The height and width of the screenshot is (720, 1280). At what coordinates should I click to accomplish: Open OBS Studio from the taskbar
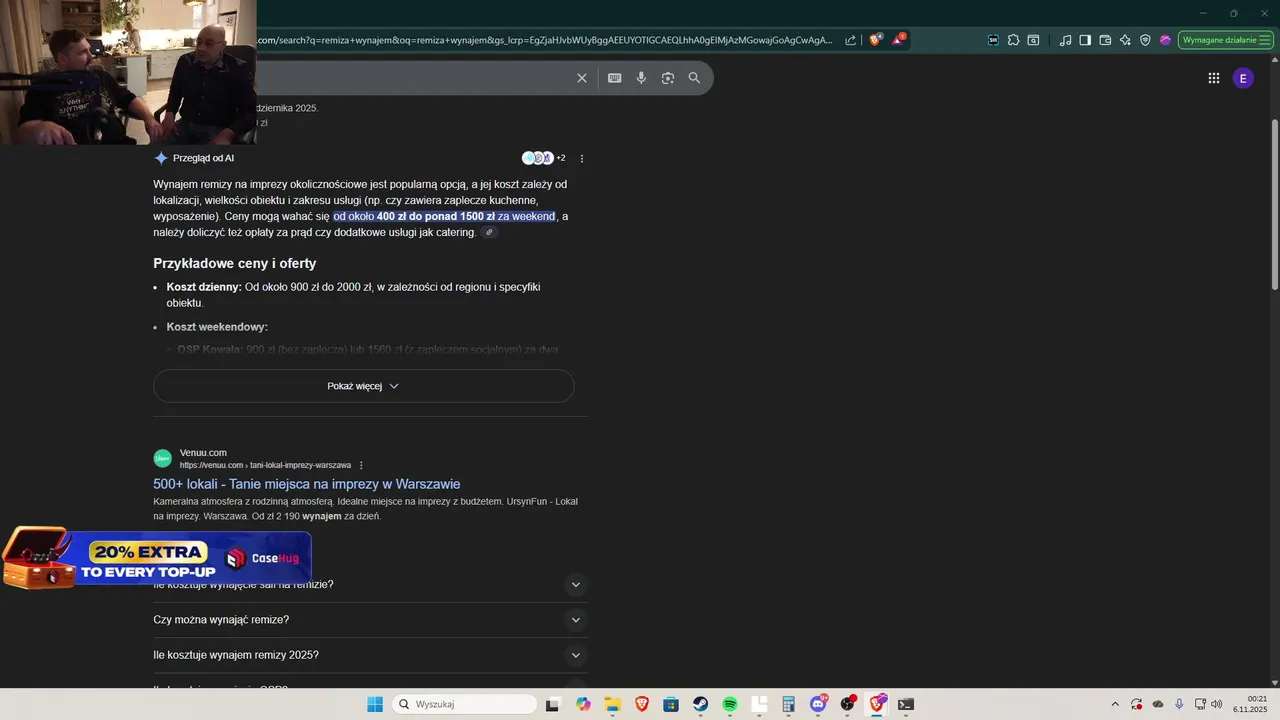click(x=848, y=704)
